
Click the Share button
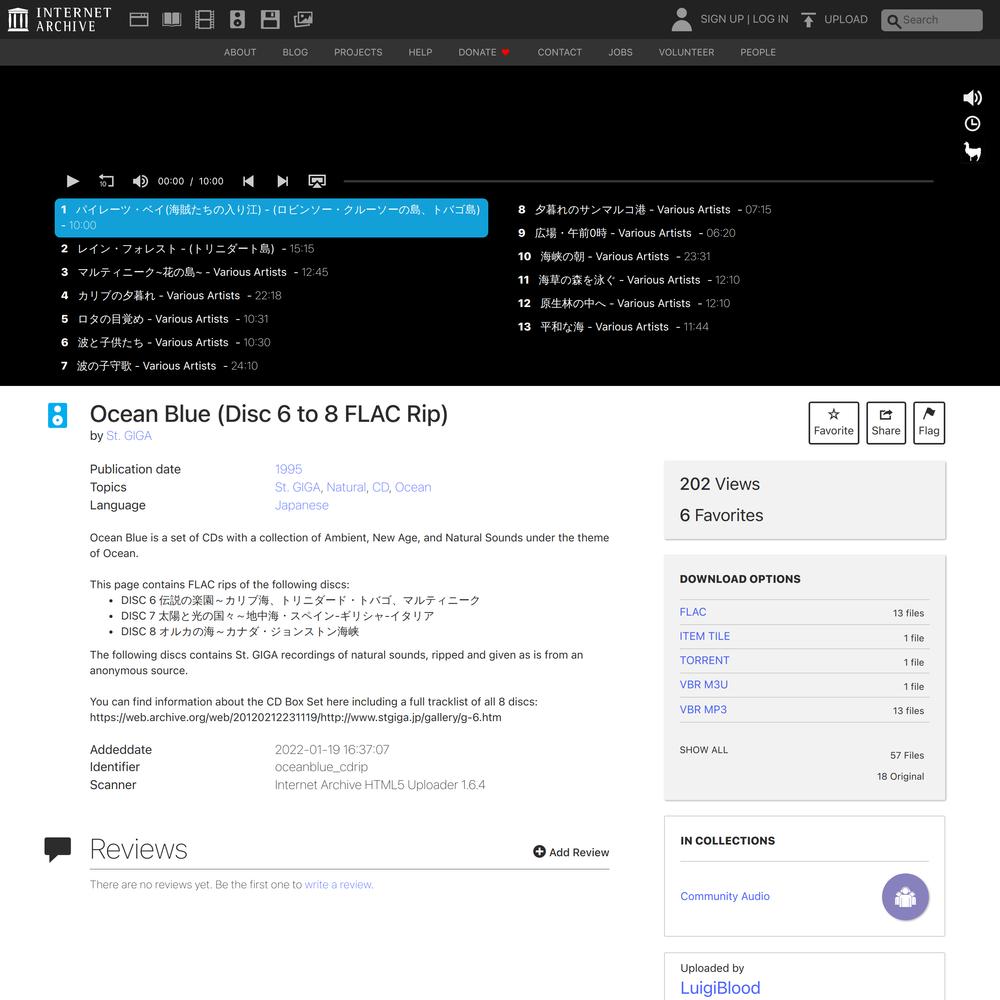tap(886, 423)
